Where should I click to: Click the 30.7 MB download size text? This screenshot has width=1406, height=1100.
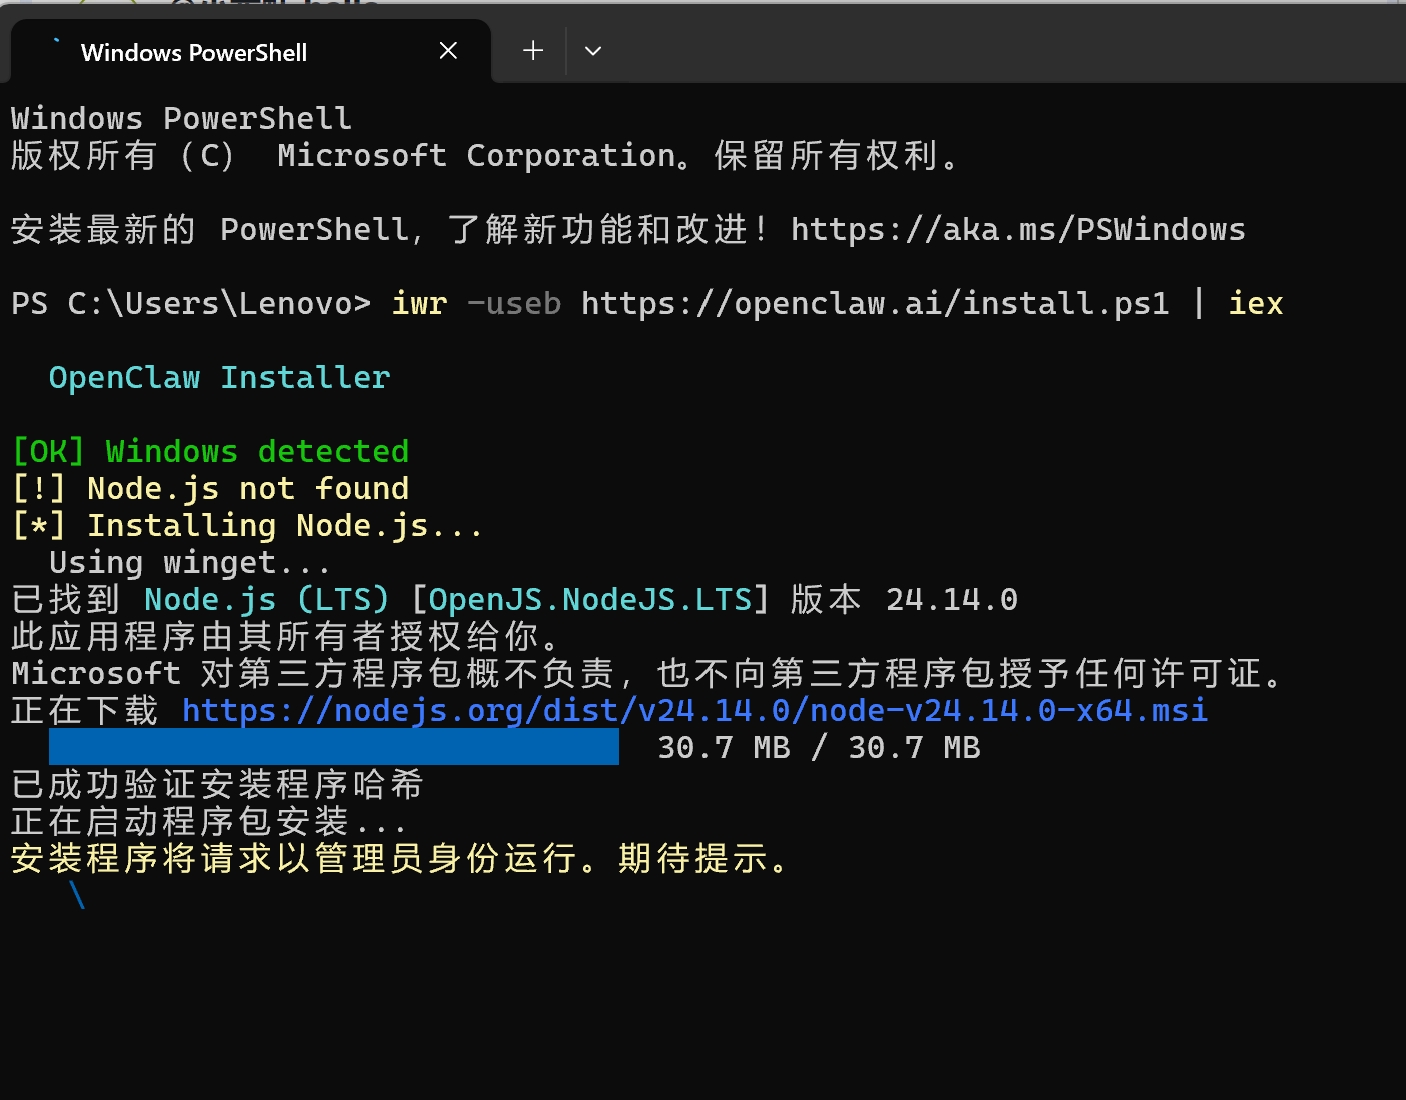click(x=818, y=748)
